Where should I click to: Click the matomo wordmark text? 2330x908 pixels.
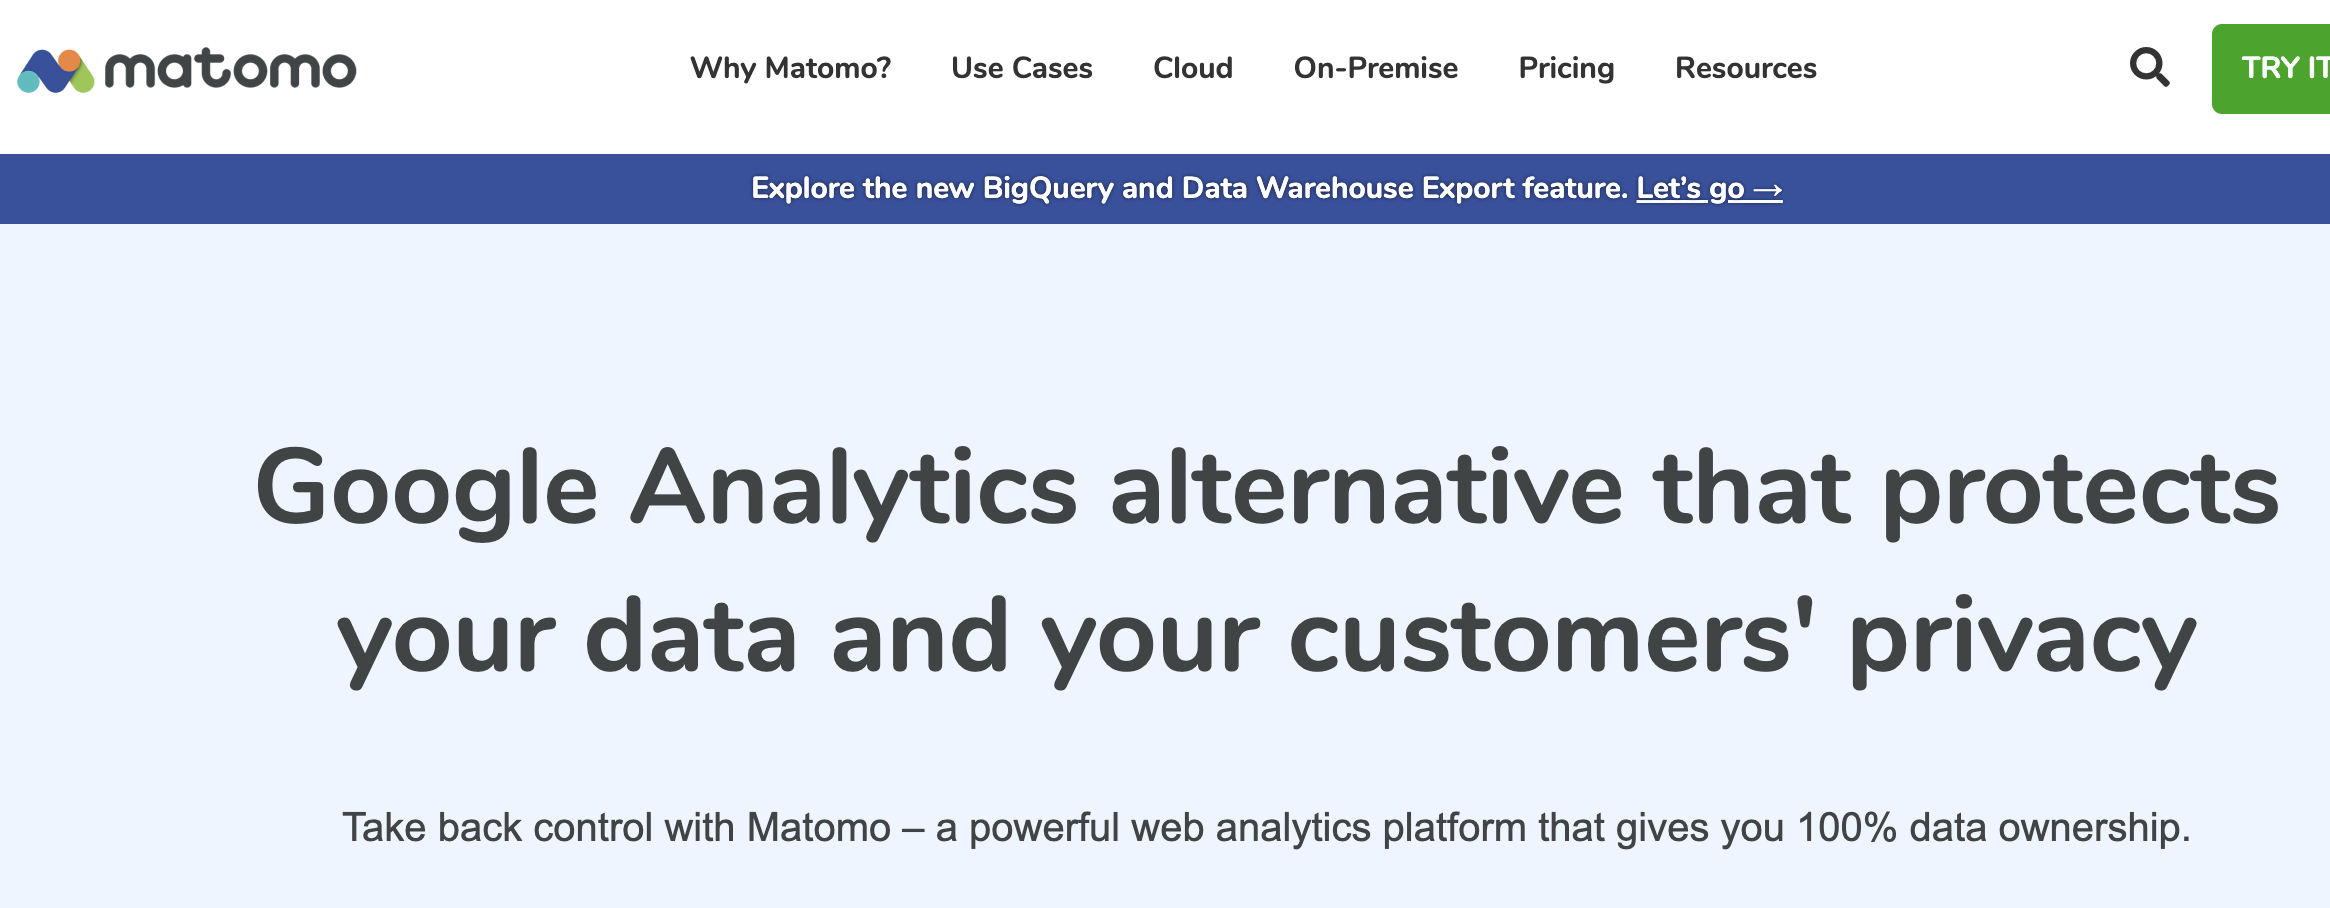pyautogui.click(x=231, y=69)
